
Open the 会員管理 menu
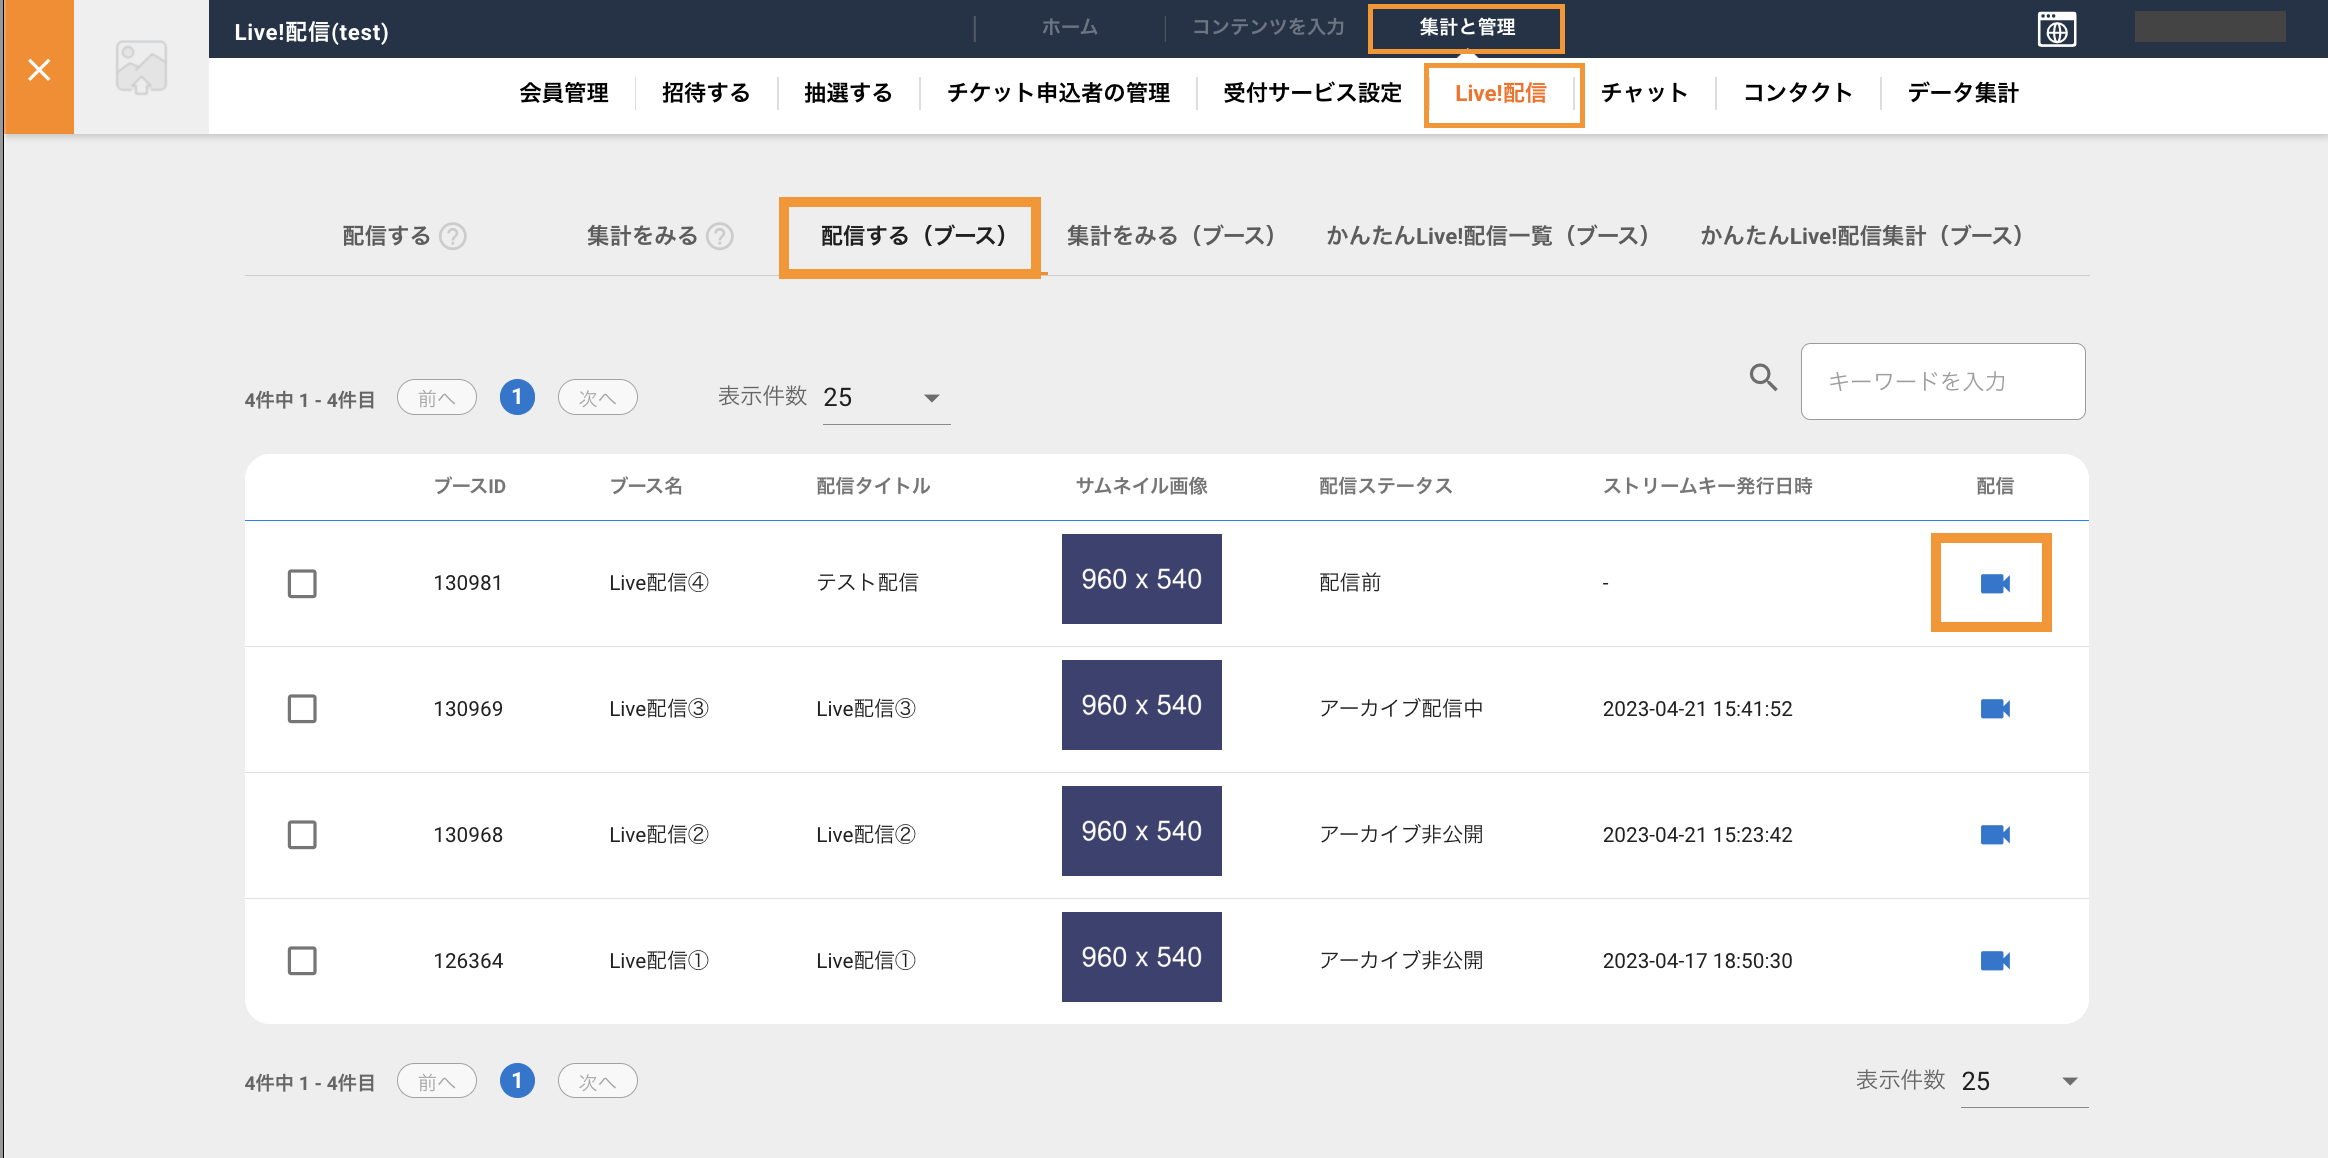point(564,93)
